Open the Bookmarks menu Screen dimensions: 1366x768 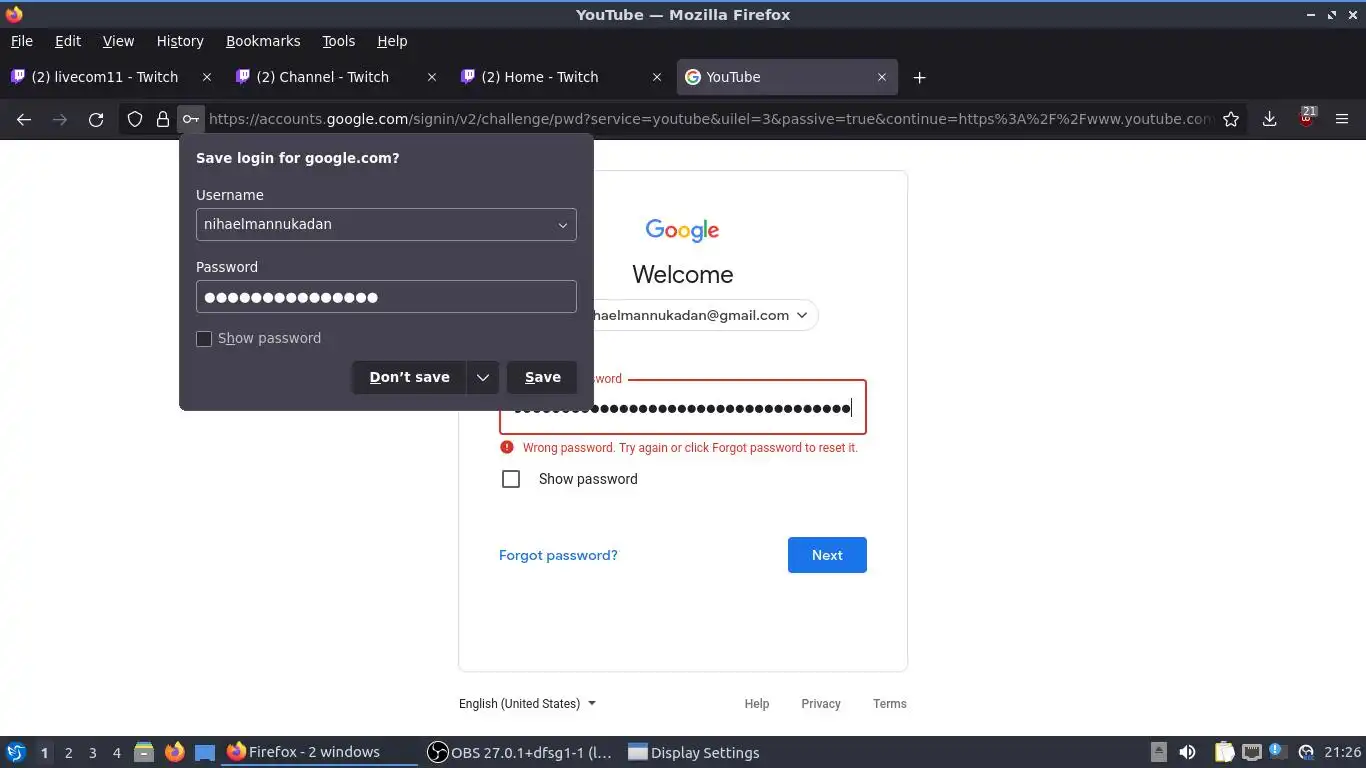click(263, 41)
